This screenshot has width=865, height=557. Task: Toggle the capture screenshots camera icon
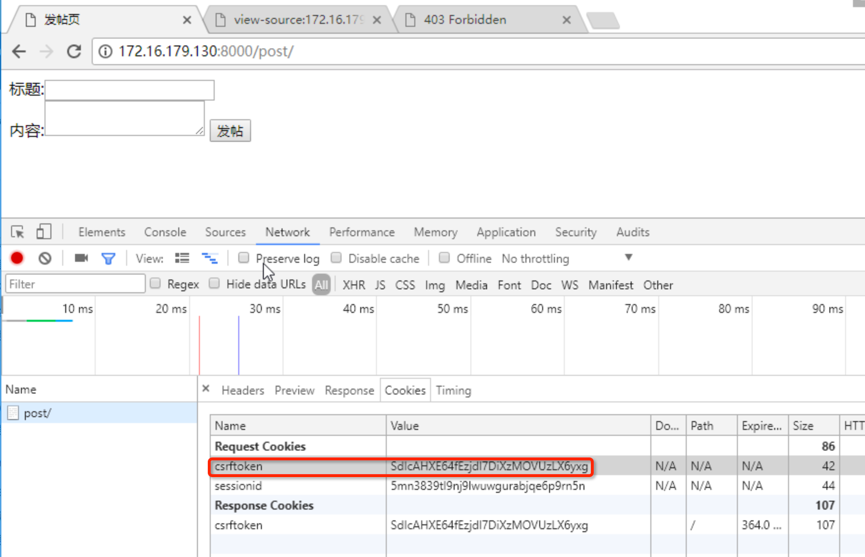[x=81, y=258]
